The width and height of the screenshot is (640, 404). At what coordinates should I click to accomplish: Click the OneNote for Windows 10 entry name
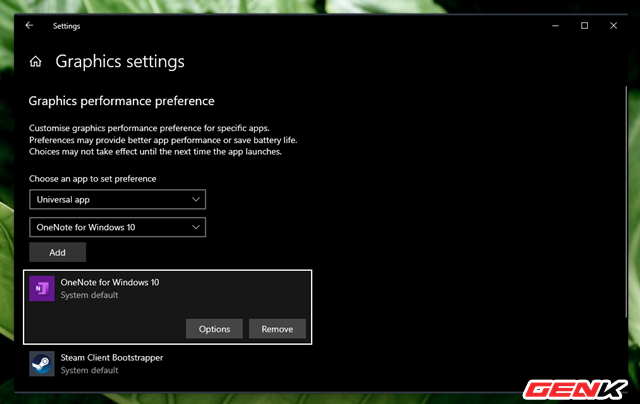point(109,282)
